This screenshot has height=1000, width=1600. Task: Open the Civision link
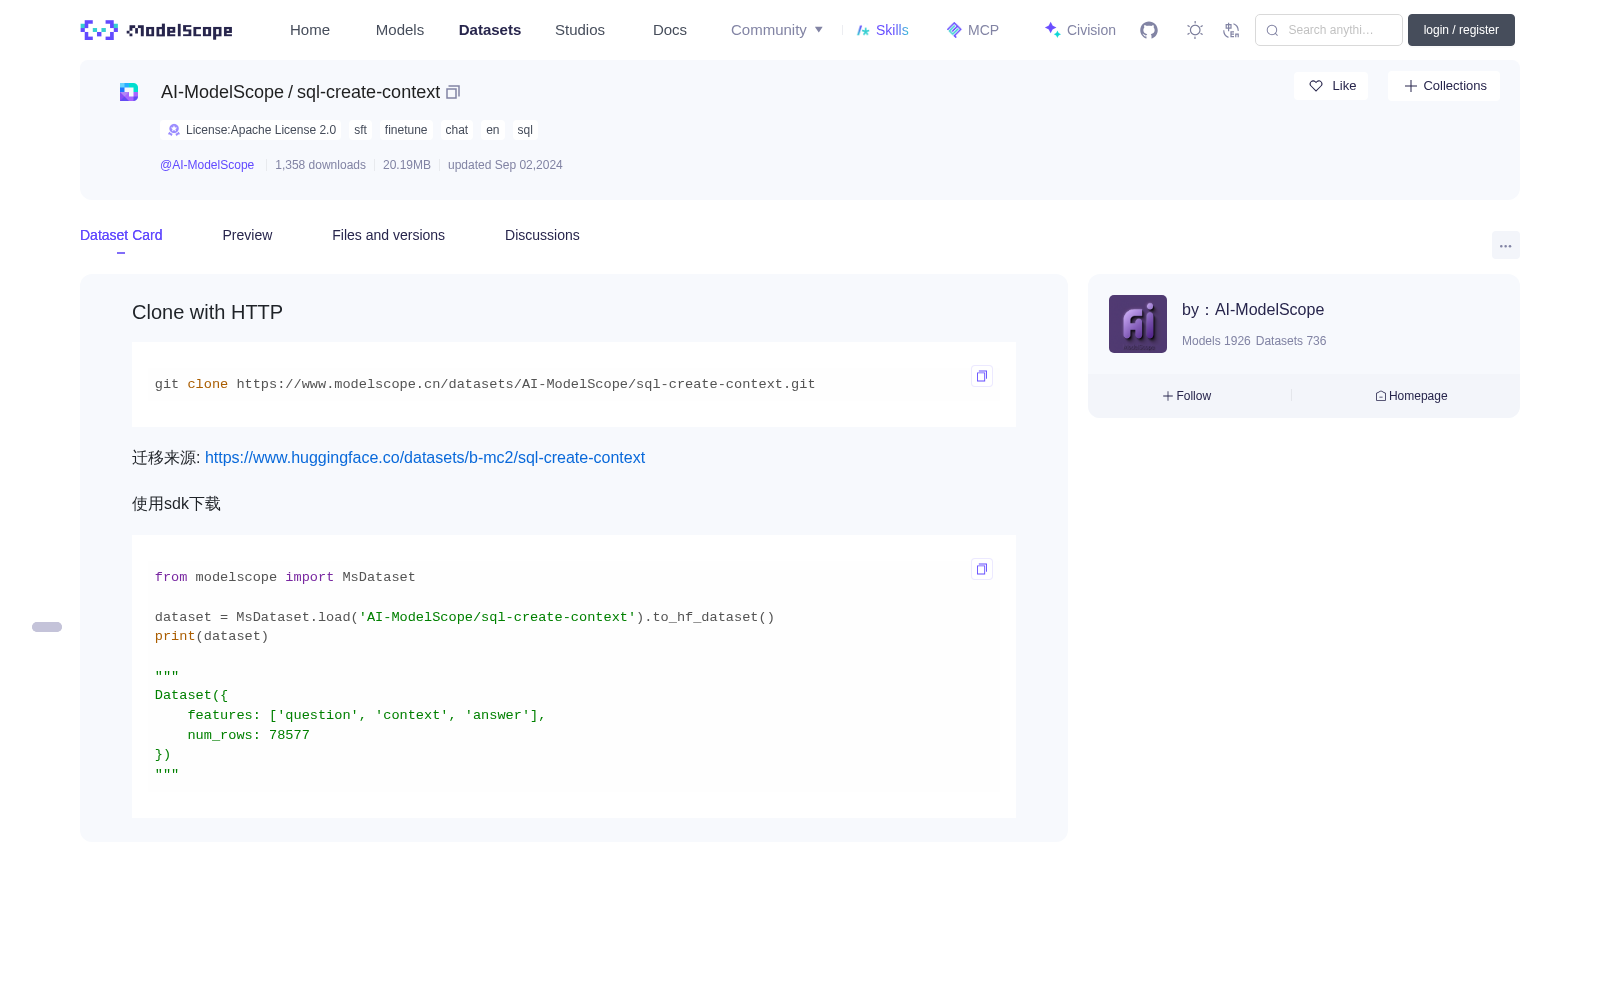click(1080, 30)
